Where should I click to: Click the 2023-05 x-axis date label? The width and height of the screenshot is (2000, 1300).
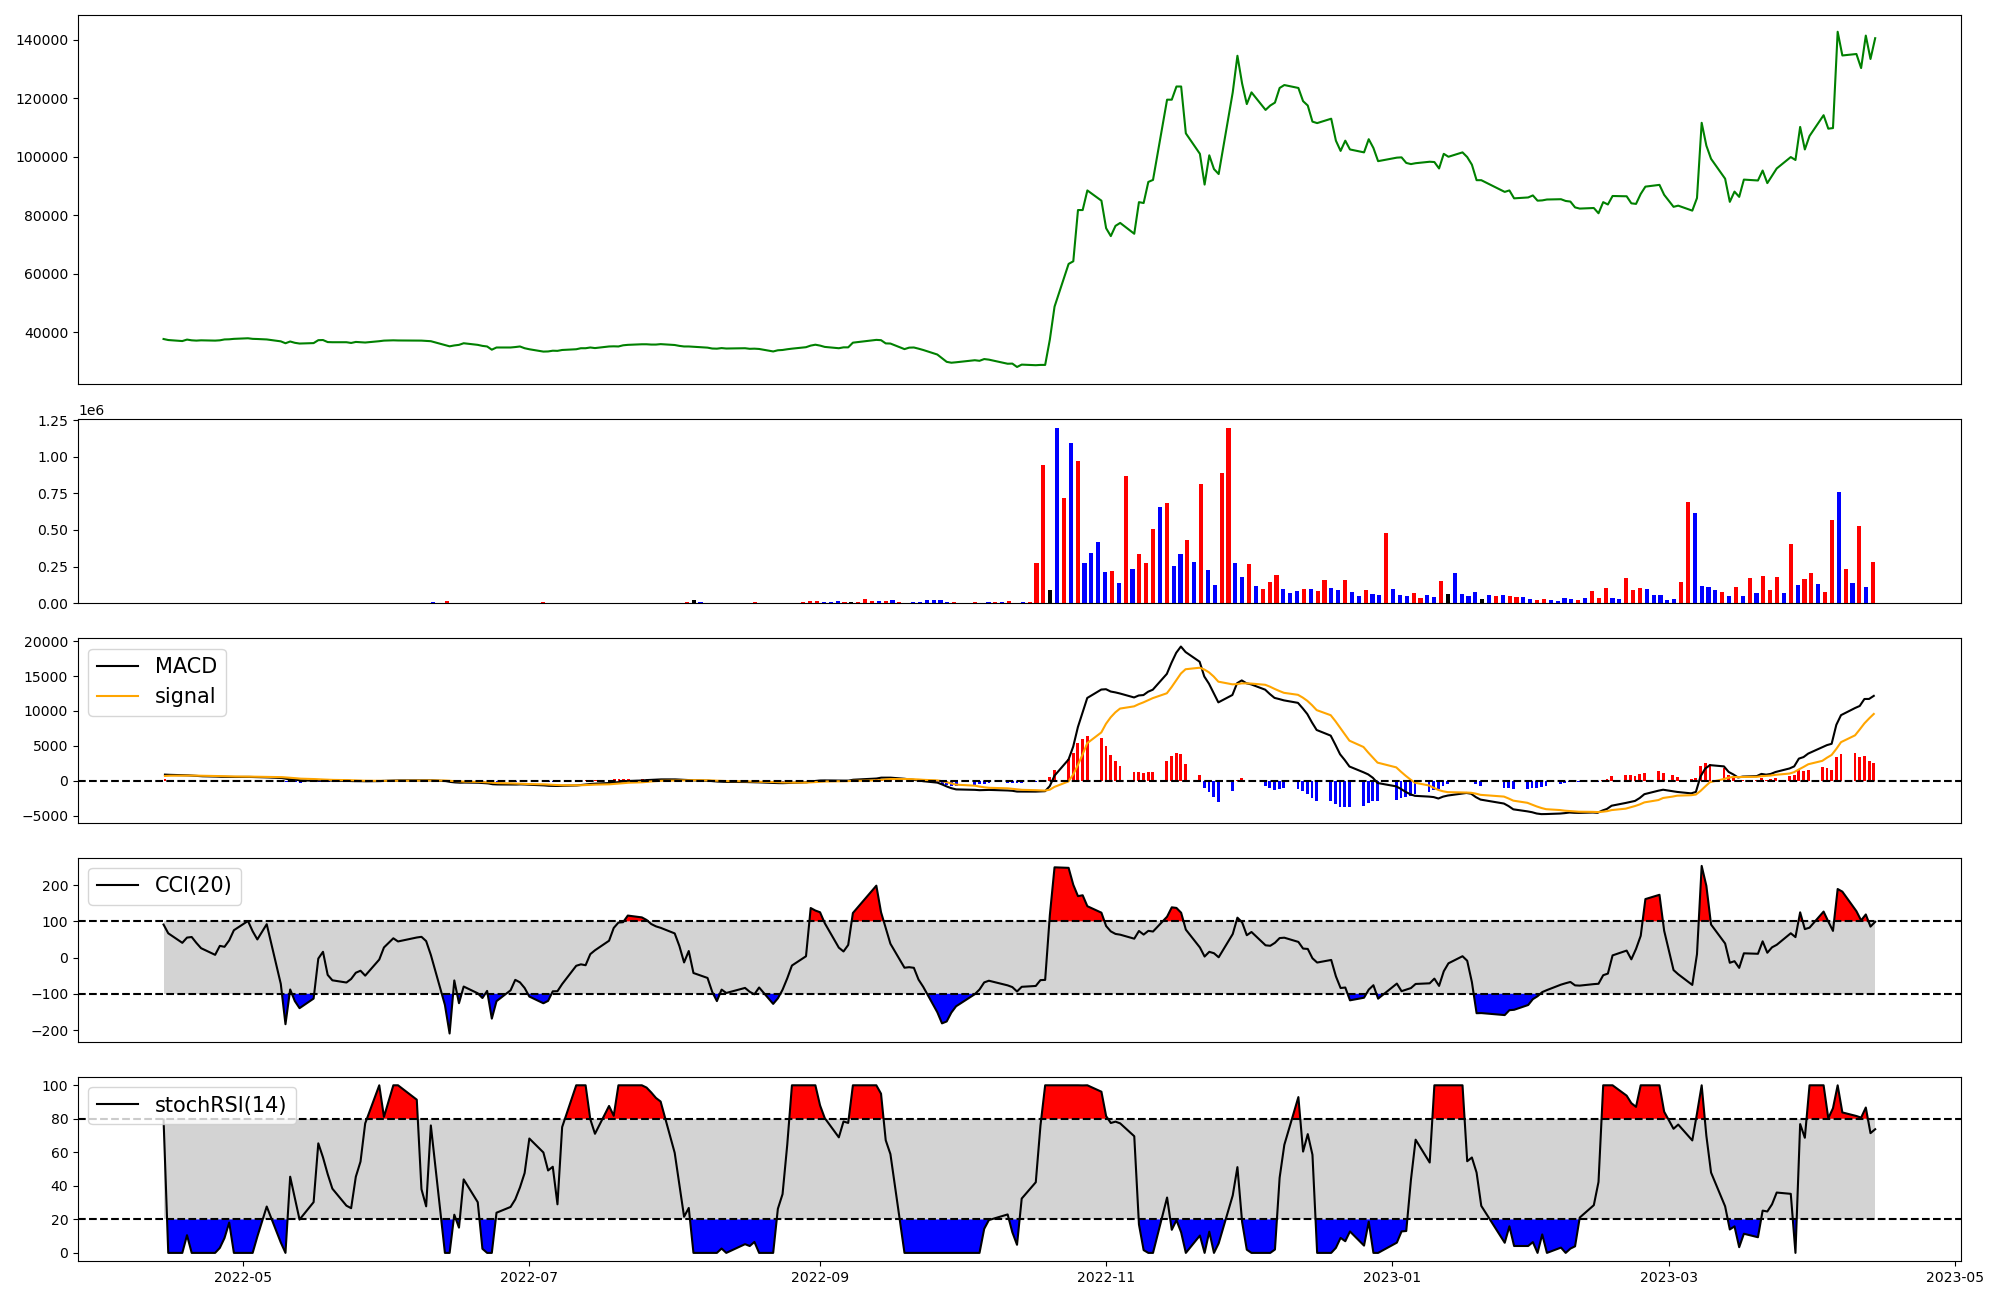(1954, 1276)
